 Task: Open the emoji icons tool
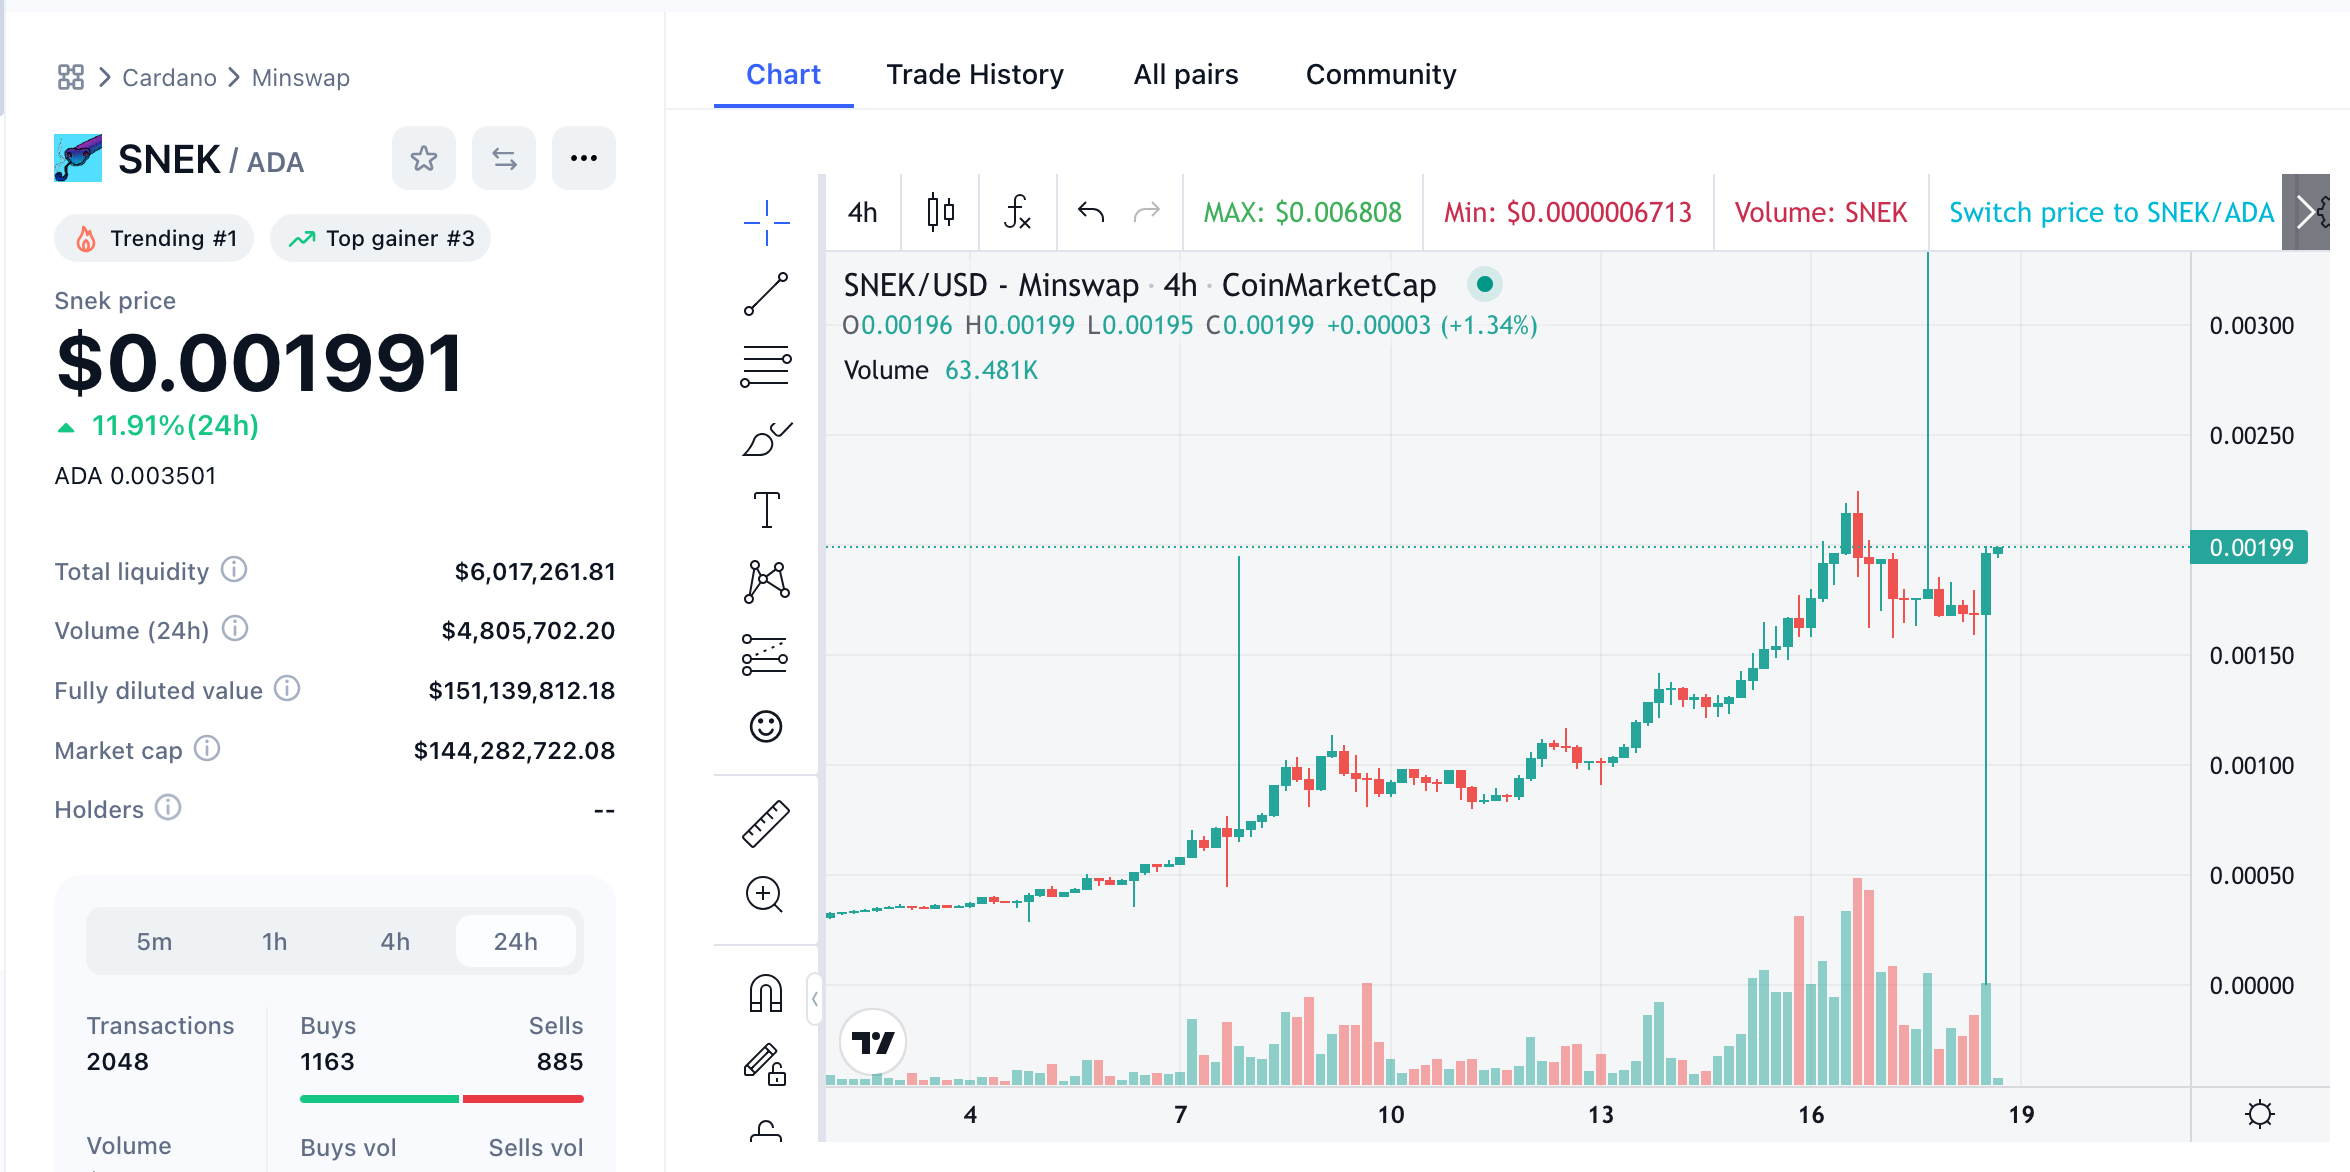(x=766, y=726)
